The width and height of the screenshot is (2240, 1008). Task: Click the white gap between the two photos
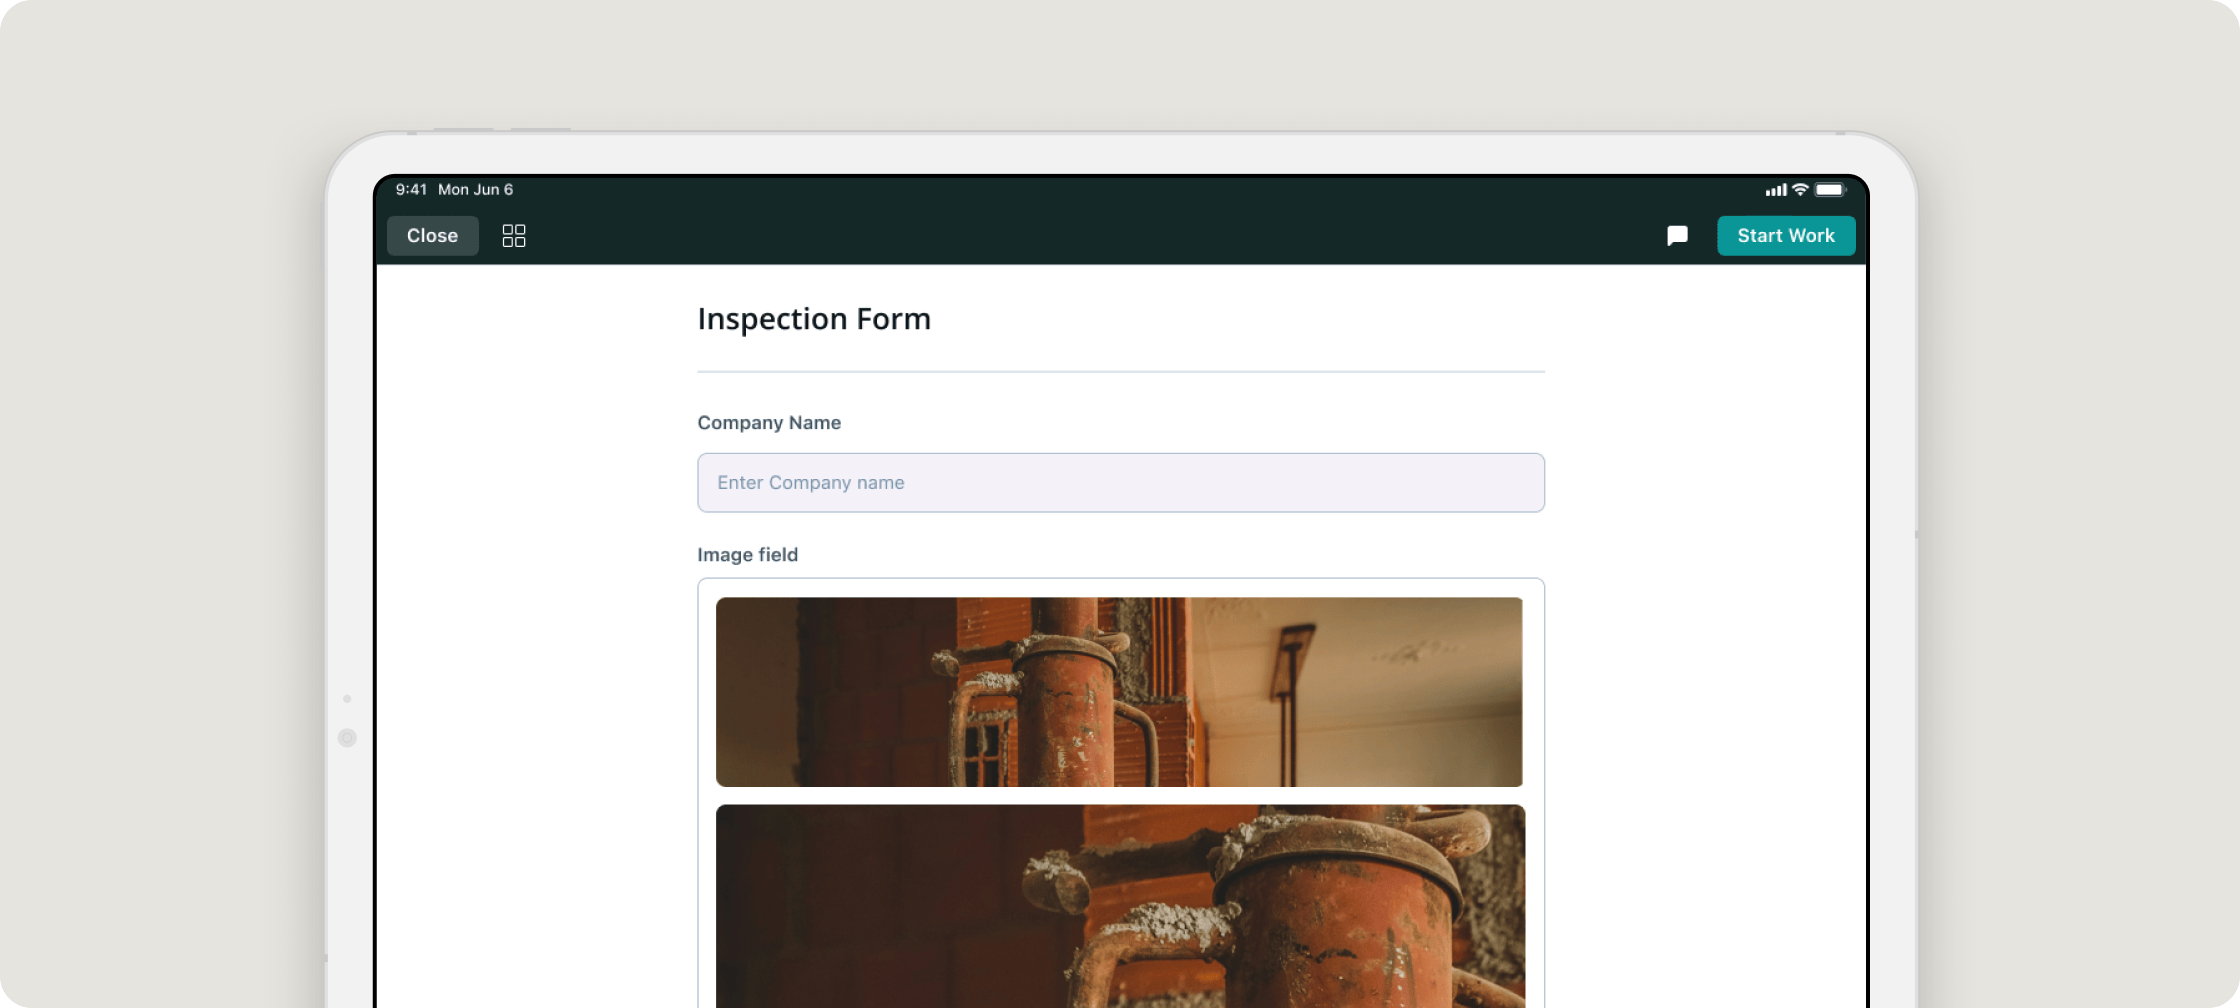(x=1120, y=796)
